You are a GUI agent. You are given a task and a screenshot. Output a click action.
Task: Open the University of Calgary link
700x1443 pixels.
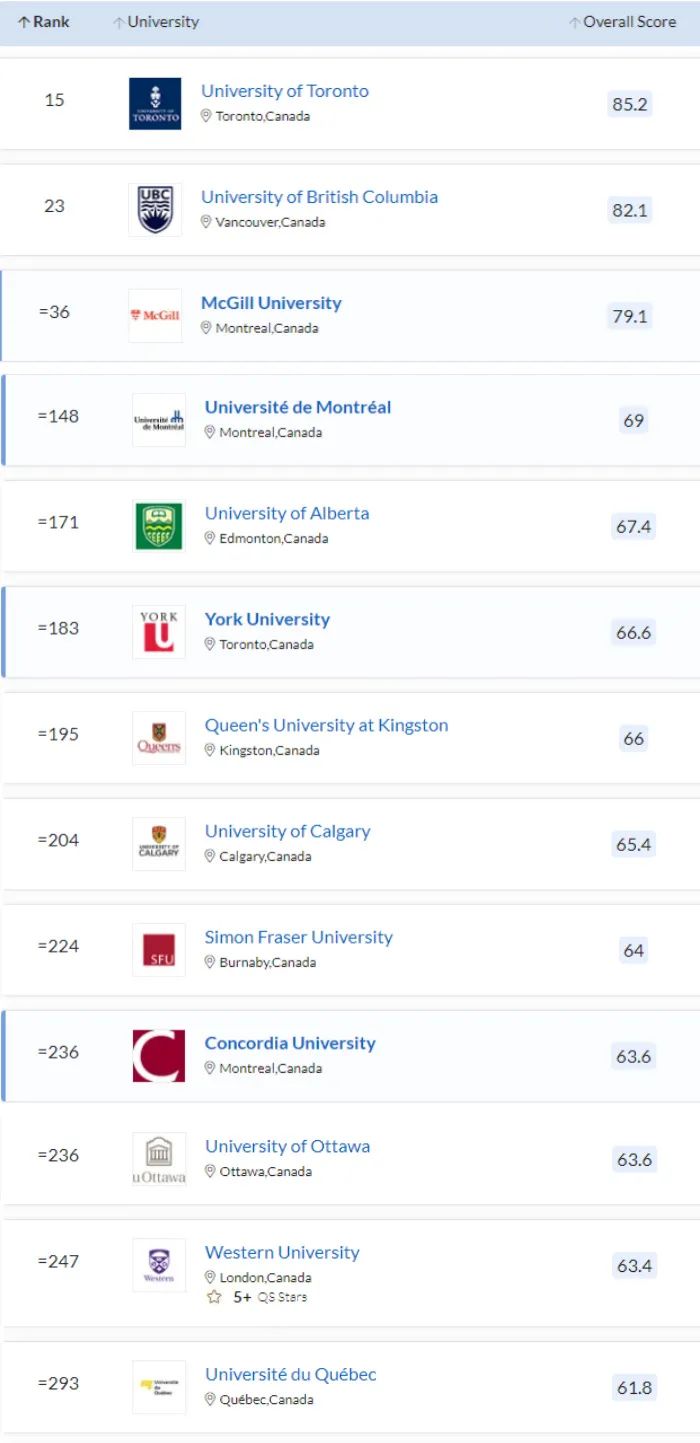(287, 831)
